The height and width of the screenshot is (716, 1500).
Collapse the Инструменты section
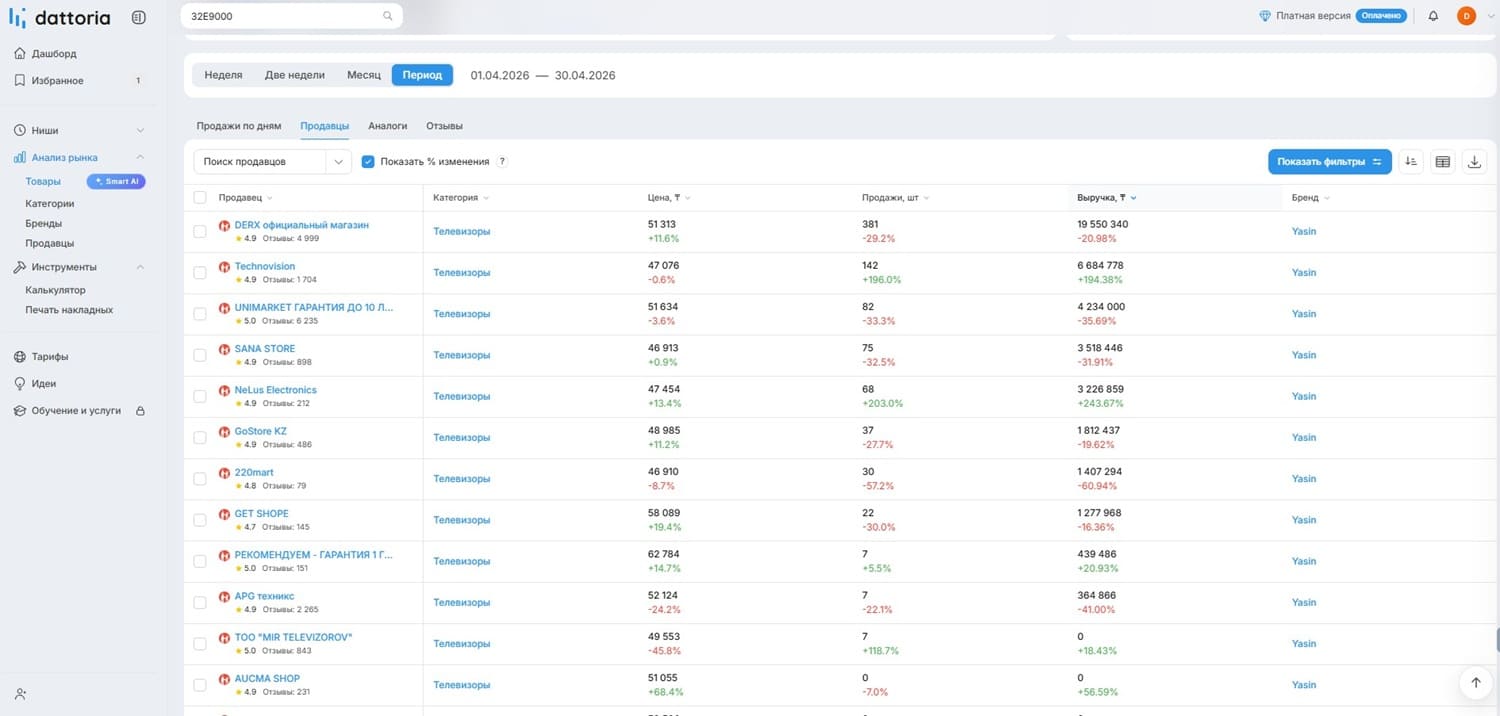(x=140, y=267)
